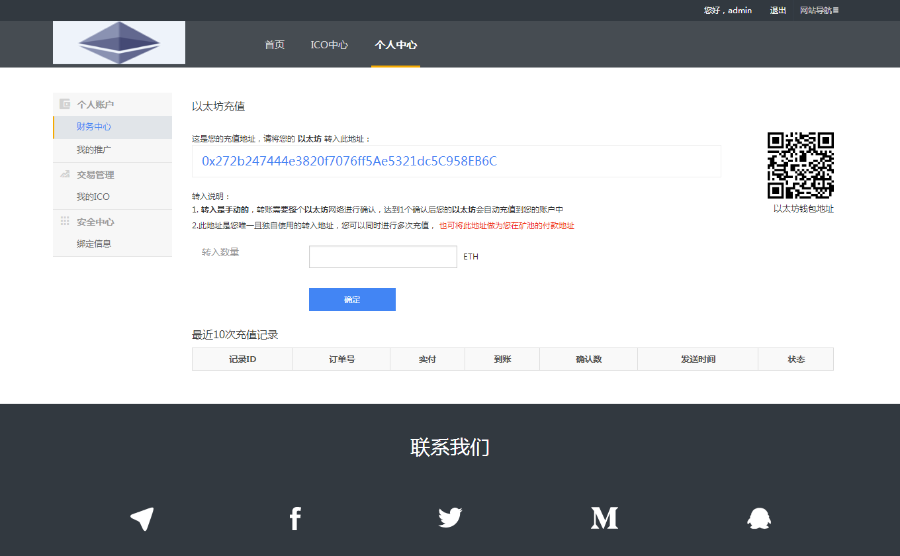Screen dimensions: 900x556
Task: Select 个人中心 navigation tab
Action: [x=395, y=45]
